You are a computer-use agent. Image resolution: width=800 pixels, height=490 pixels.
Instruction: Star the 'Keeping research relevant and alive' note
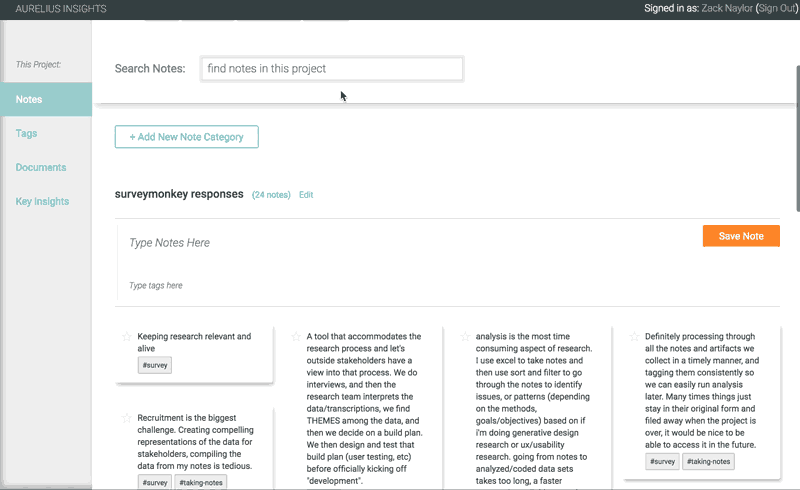click(127, 337)
